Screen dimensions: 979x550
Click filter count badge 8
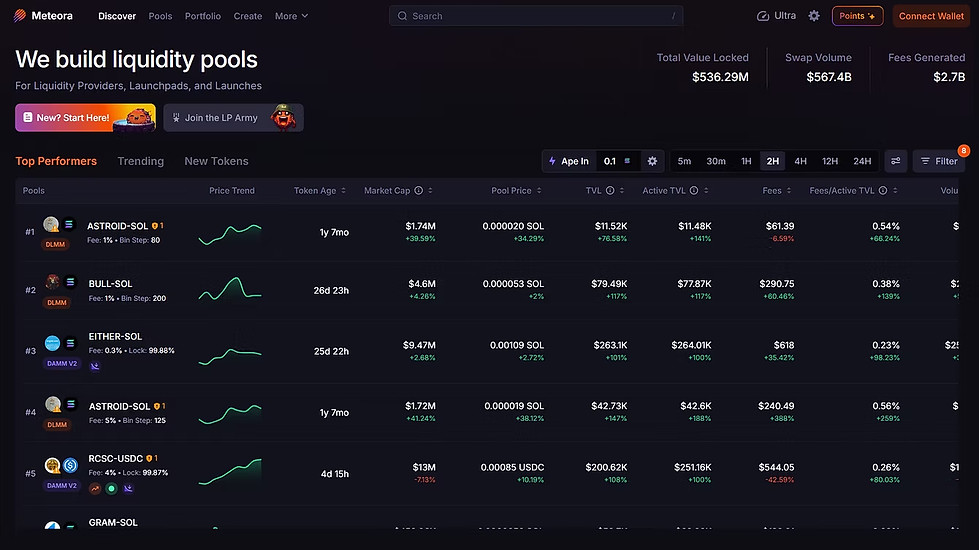[963, 150]
